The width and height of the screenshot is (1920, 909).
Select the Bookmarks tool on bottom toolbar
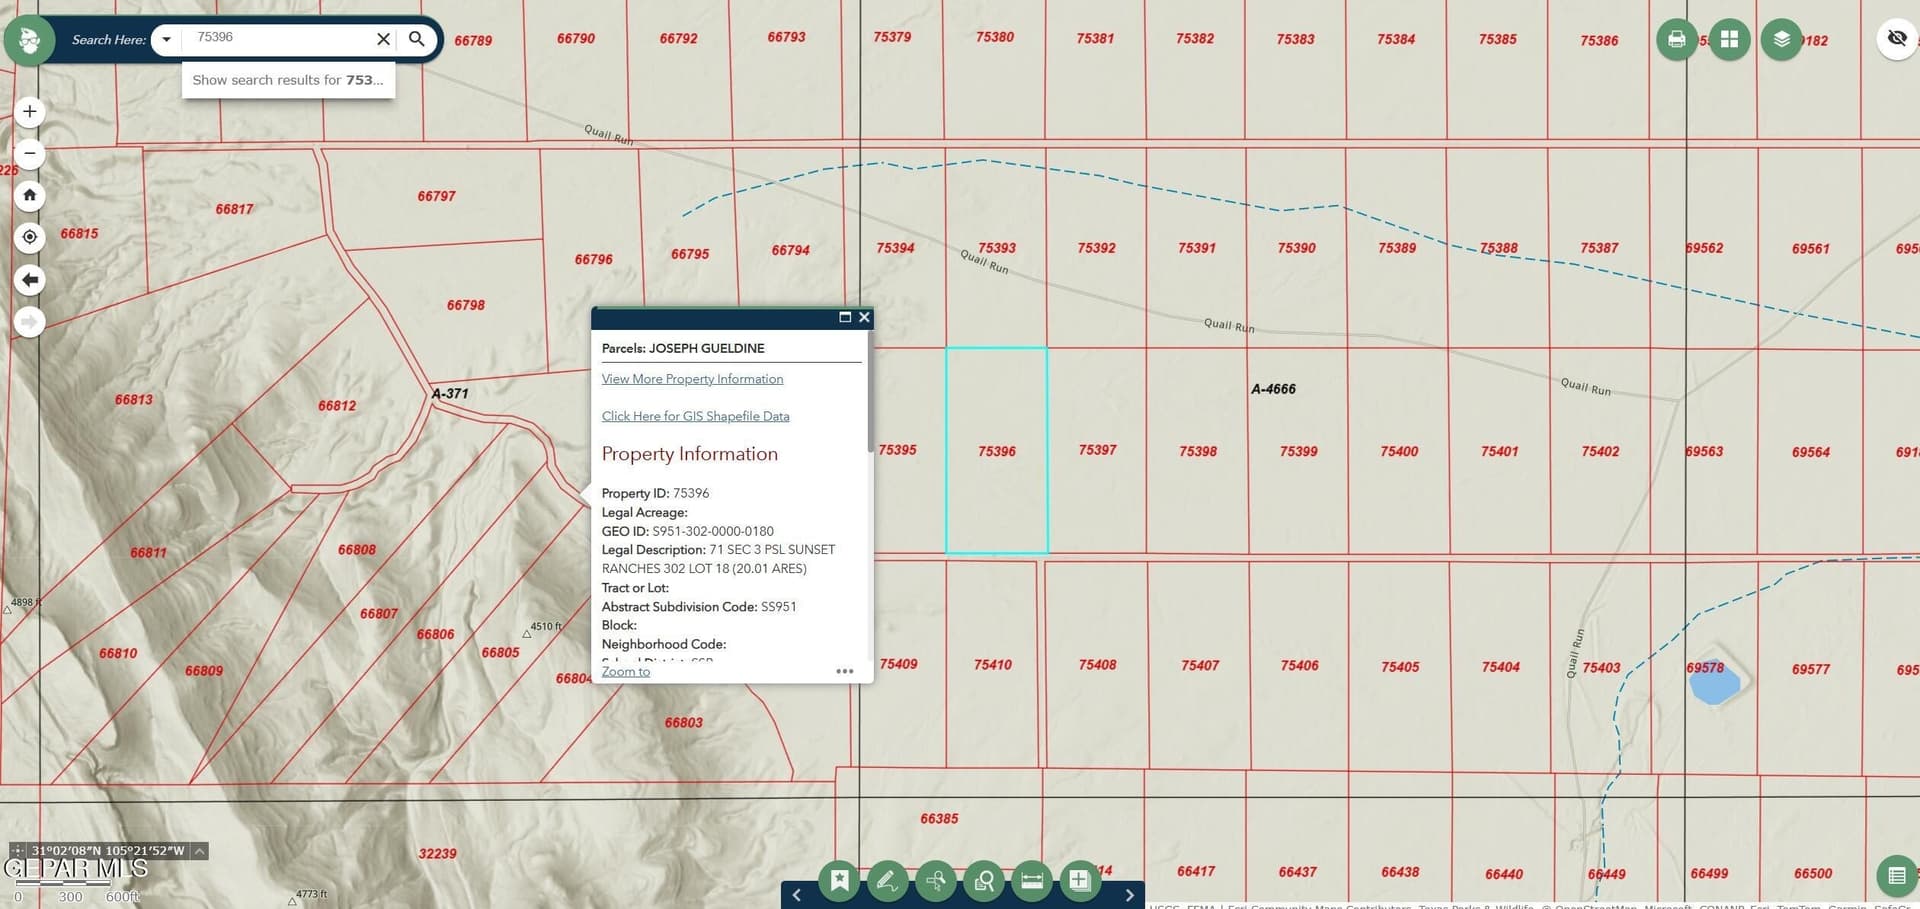pos(840,880)
